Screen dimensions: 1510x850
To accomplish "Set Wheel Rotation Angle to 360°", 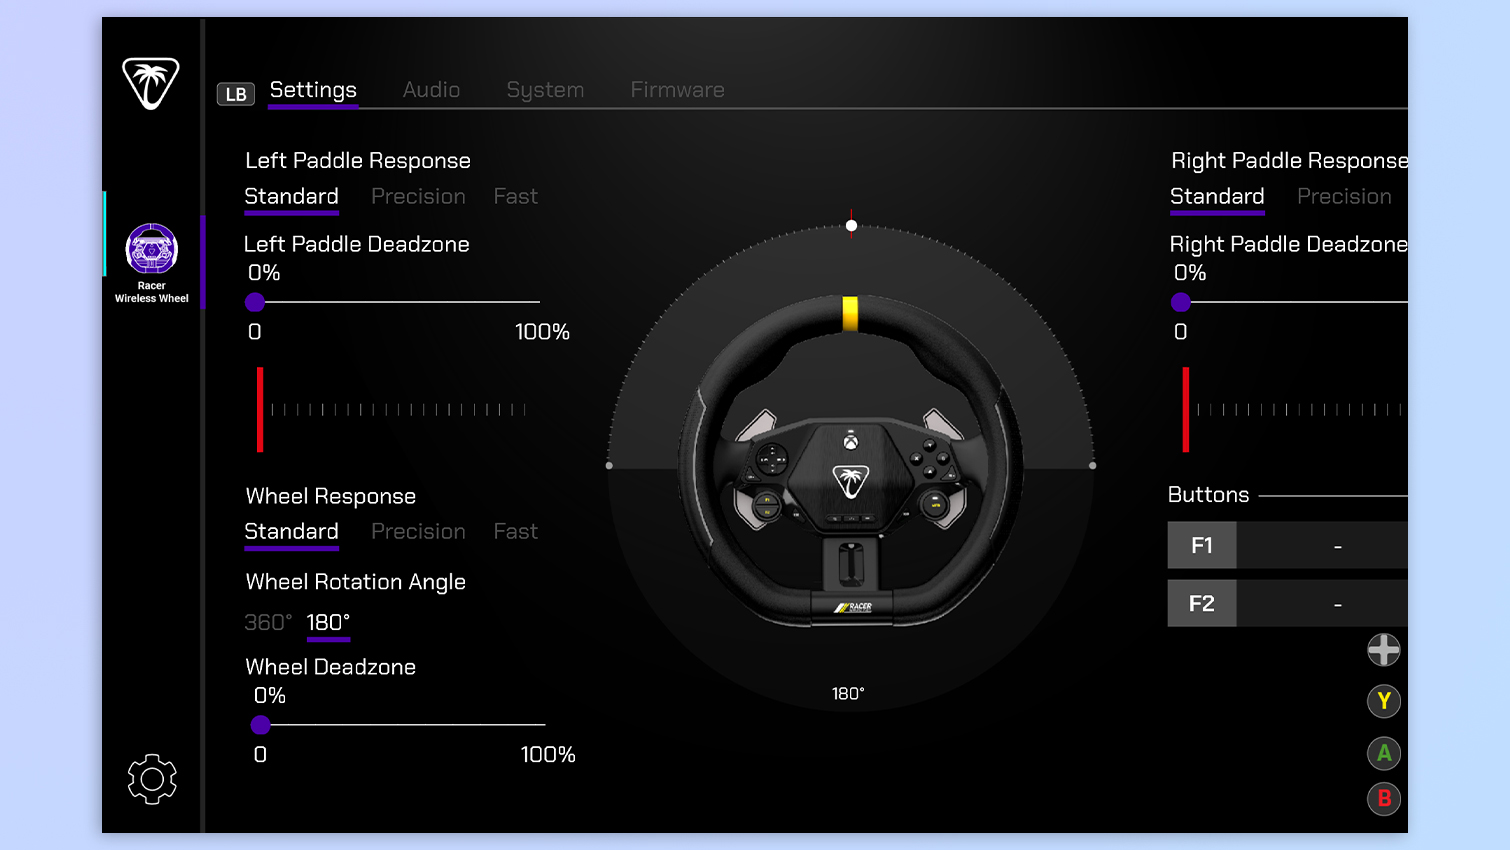I will (x=266, y=622).
